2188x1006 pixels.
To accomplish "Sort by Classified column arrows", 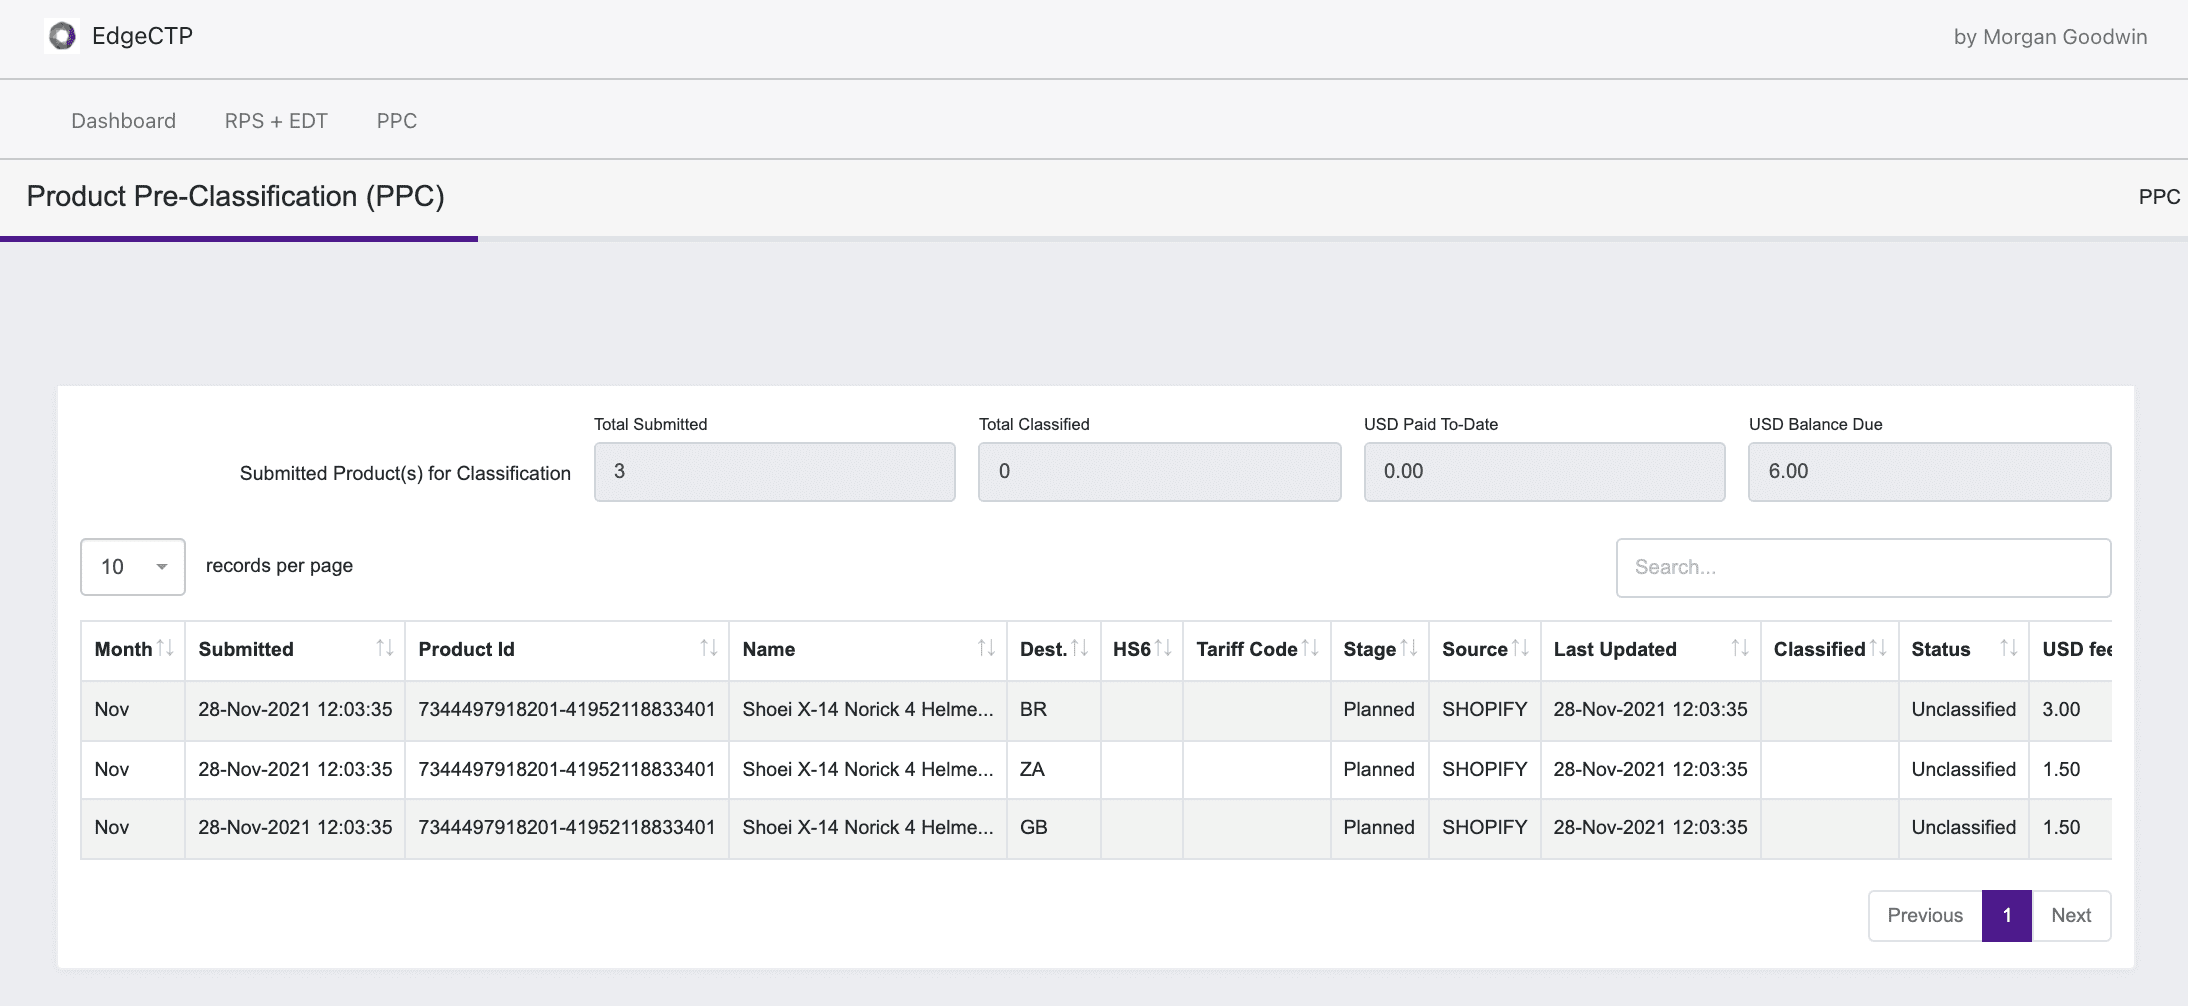I will tap(1877, 648).
